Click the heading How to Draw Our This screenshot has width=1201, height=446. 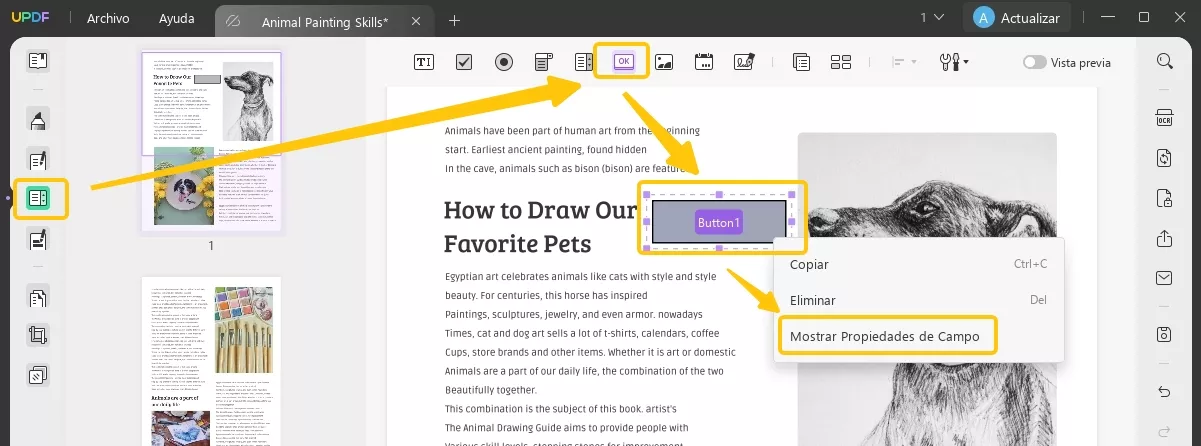pos(540,210)
